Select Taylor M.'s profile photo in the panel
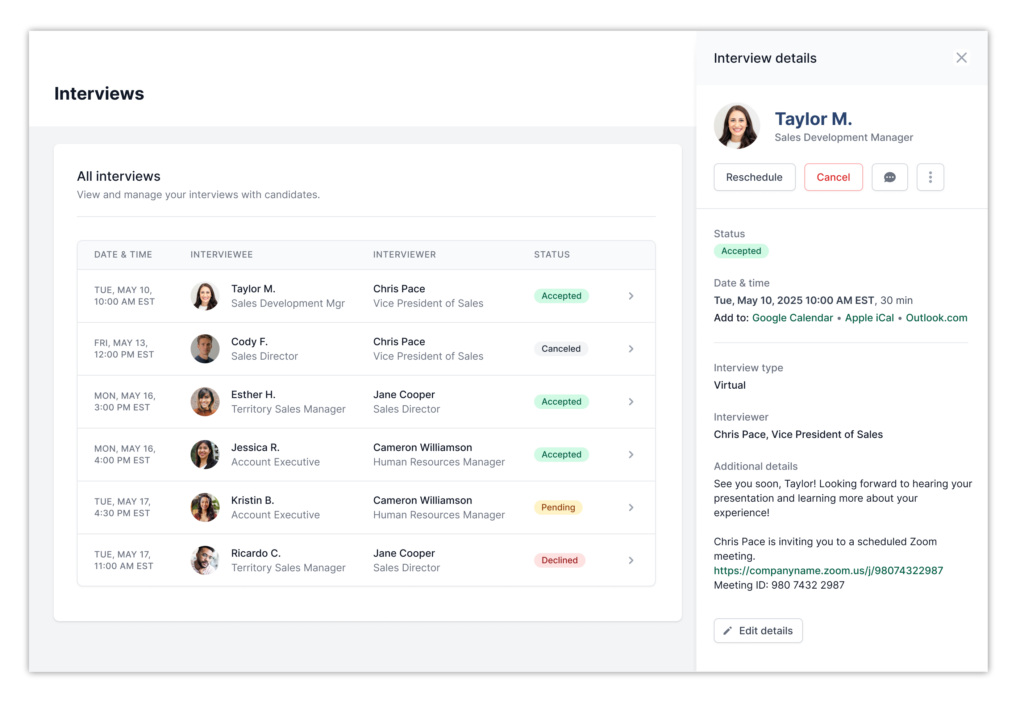 click(x=737, y=126)
